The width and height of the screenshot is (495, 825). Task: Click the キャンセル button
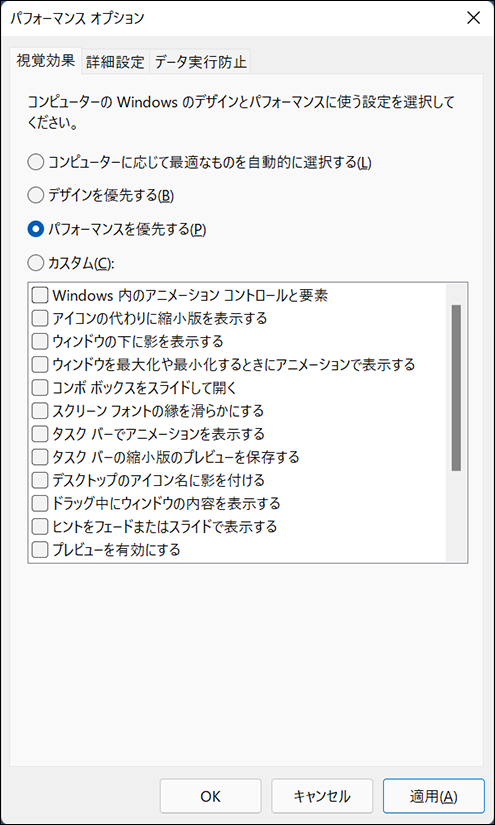tap(322, 796)
